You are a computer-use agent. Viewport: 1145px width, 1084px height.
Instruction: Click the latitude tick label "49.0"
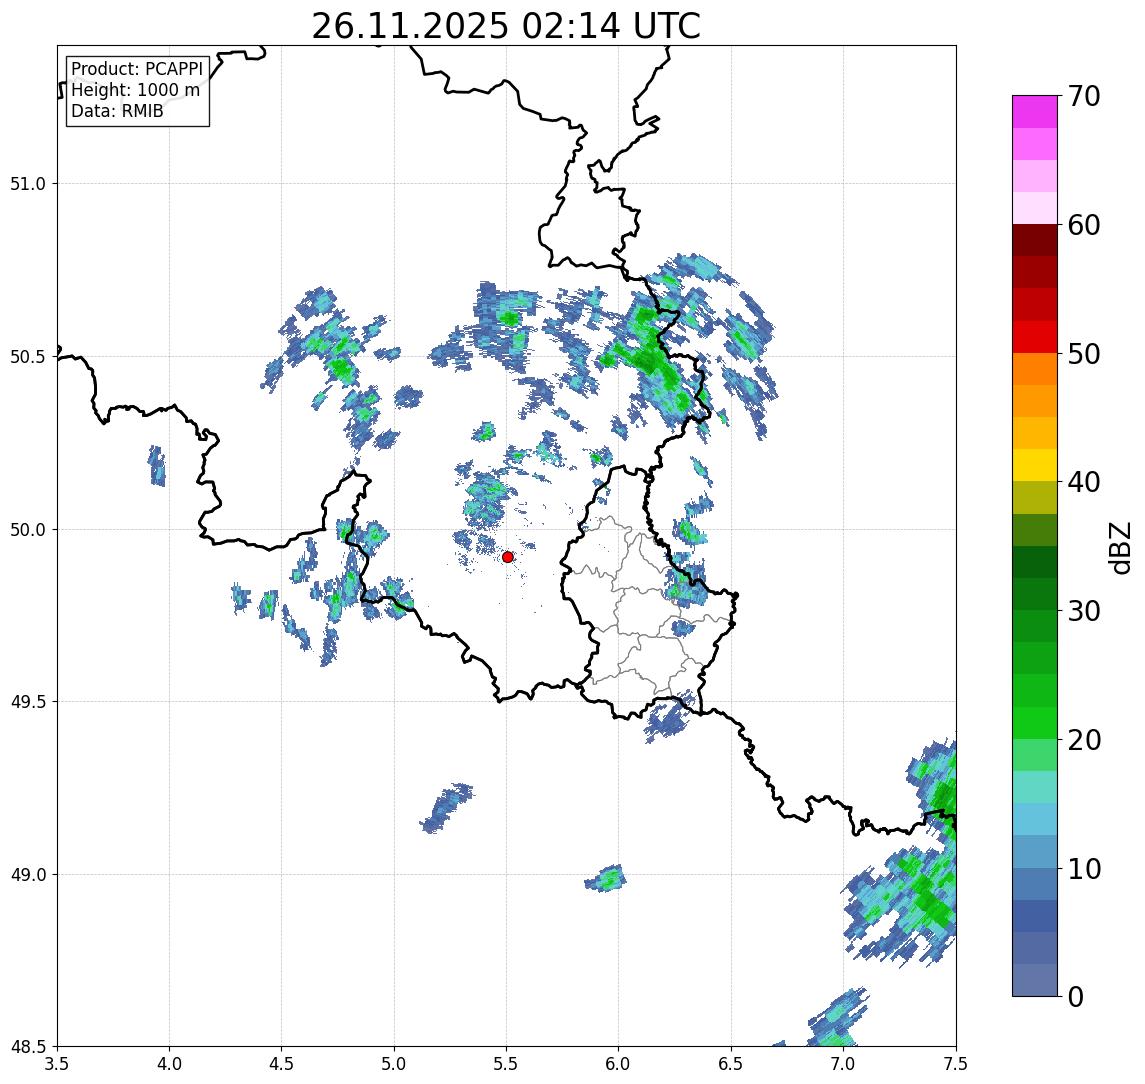[x=28, y=874]
